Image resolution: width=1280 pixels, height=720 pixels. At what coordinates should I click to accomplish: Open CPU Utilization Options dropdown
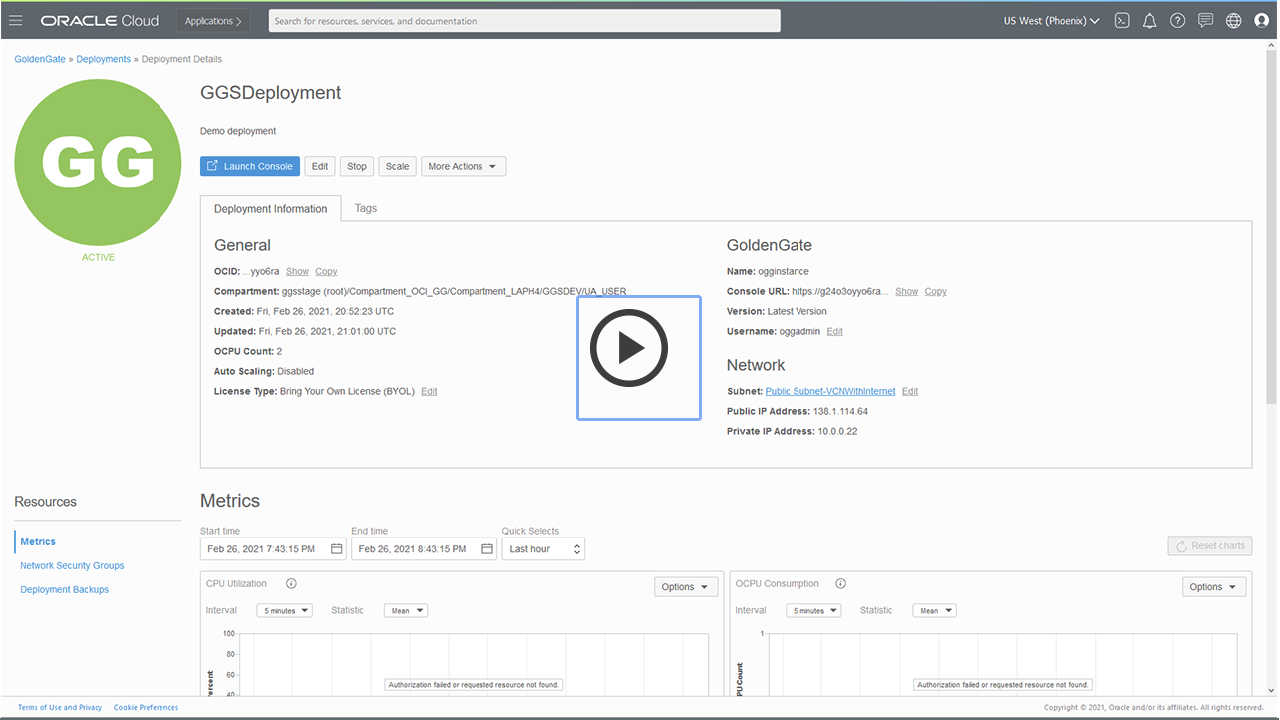point(687,587)
